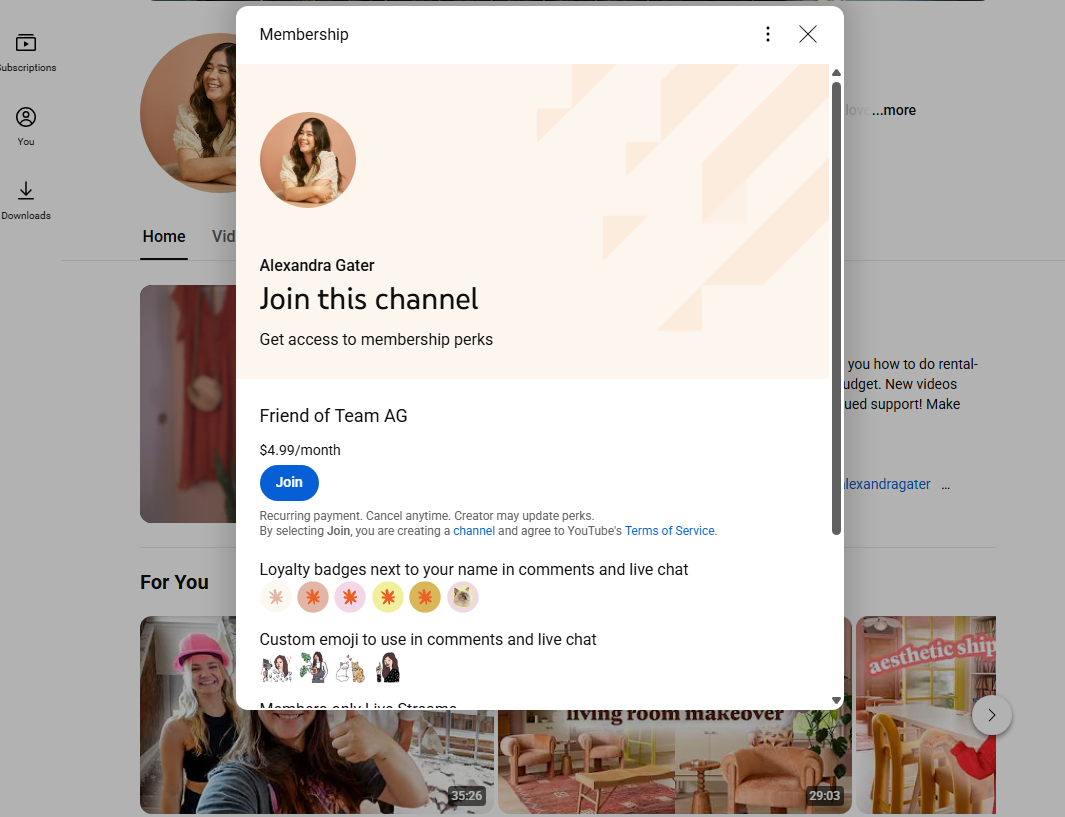Viewport: 1065px width, 817px height.
Task: Click the 'Loyalty badges next to your name' heading
Action: (x=474, y=569)
